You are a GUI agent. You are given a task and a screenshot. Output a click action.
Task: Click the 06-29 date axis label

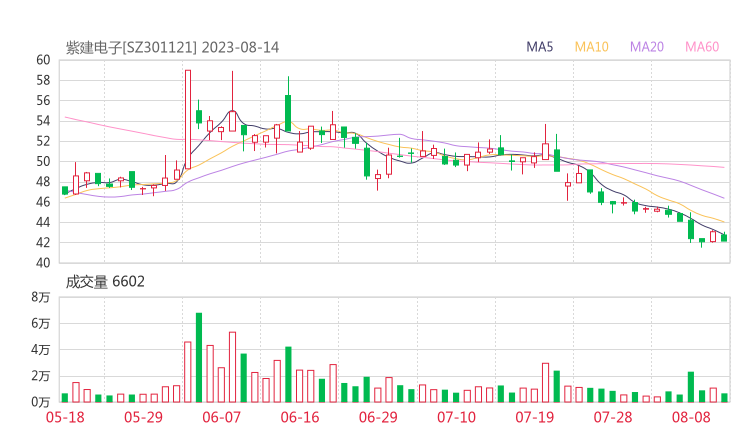(x=378, y=417)
